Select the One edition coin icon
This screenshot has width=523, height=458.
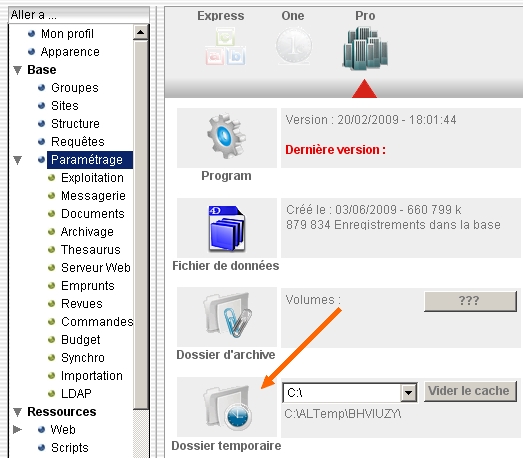click(x=294, y=45)
